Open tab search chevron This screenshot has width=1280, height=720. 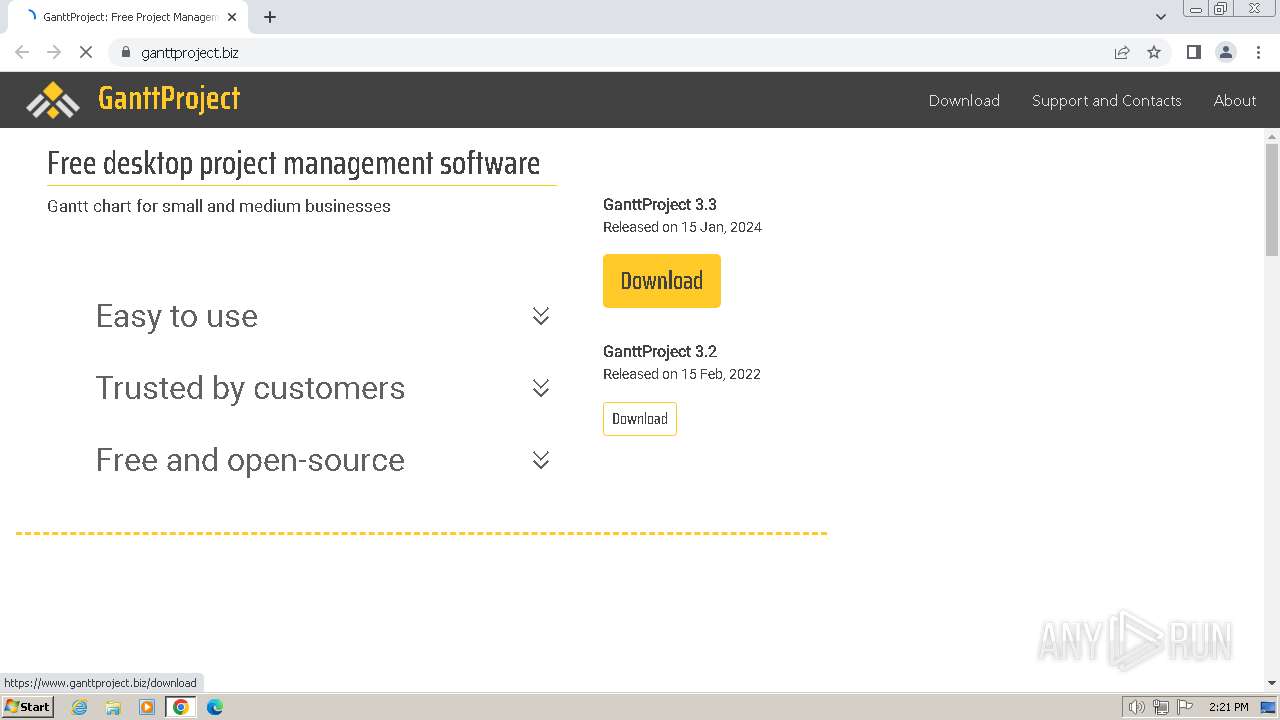(x=1160, y=17)
